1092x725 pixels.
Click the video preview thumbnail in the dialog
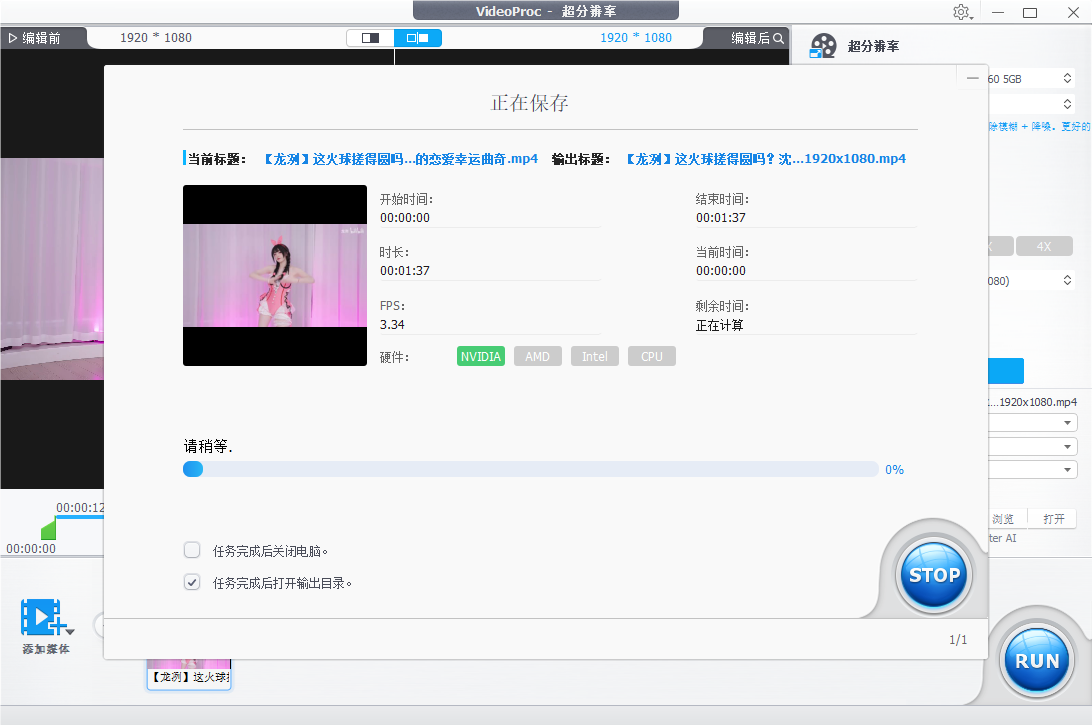tap(274, 275)
